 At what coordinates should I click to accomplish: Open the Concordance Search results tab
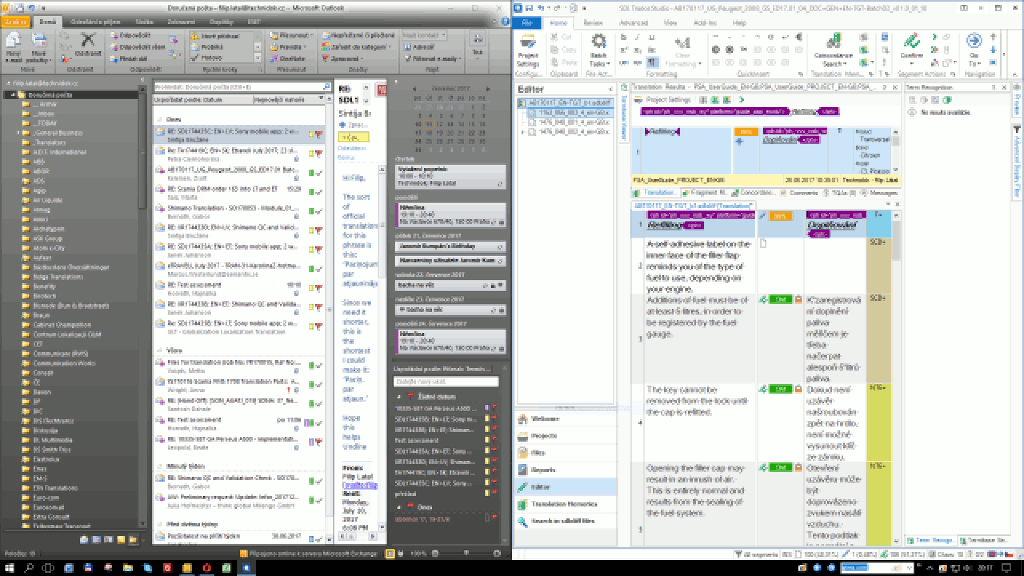point(752,193)
